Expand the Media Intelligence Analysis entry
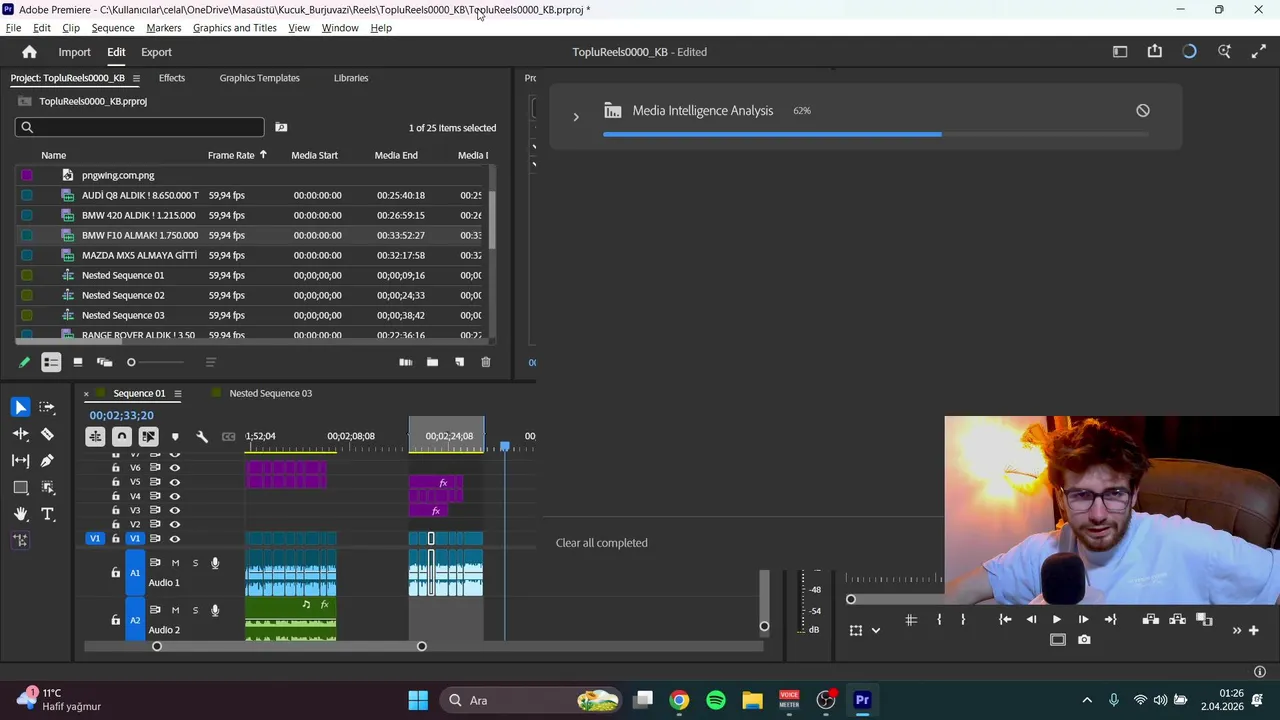Viewport: 1280px width, 720px height. tap(576, 117)
